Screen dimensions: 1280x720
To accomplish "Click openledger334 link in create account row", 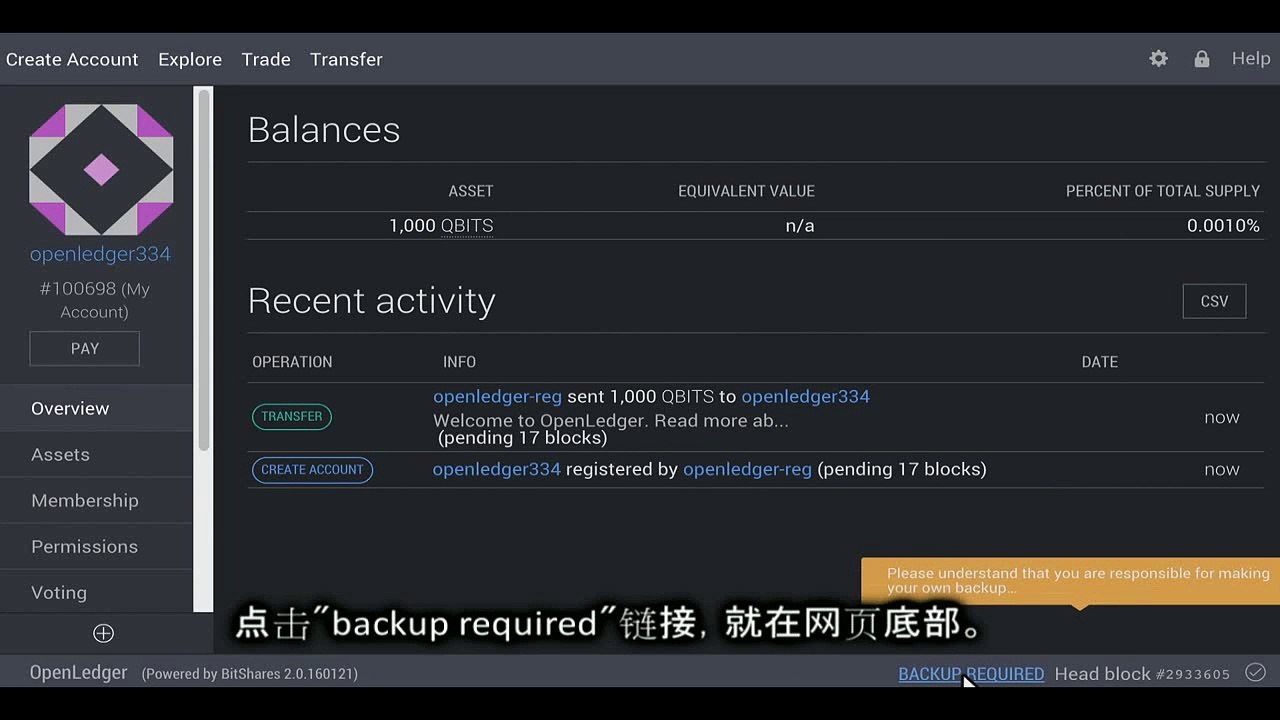I will coord(497,469).
